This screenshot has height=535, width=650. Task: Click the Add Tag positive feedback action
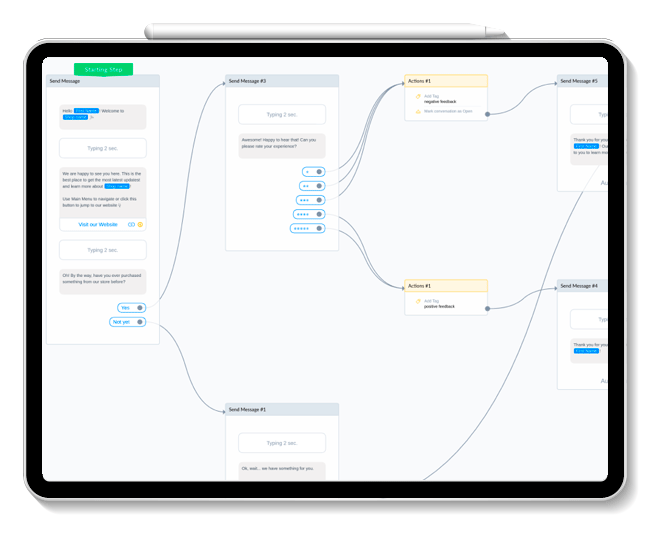[x=435, y=304]
